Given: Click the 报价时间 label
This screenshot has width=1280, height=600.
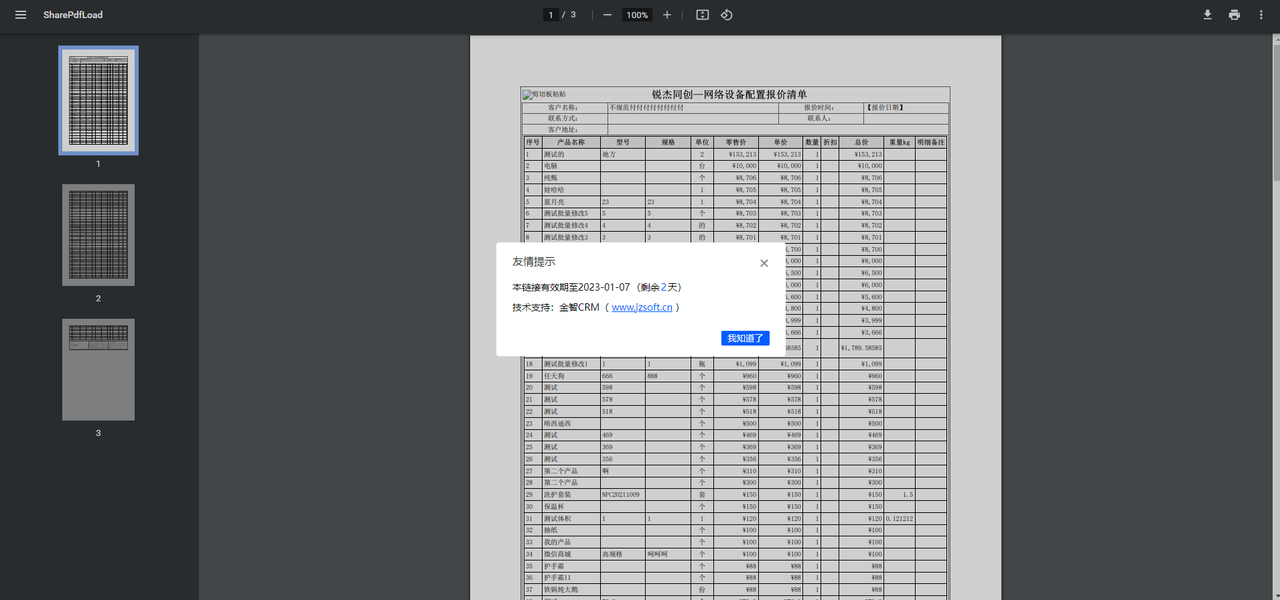Looking at the screenshot, I should point(820,107).
